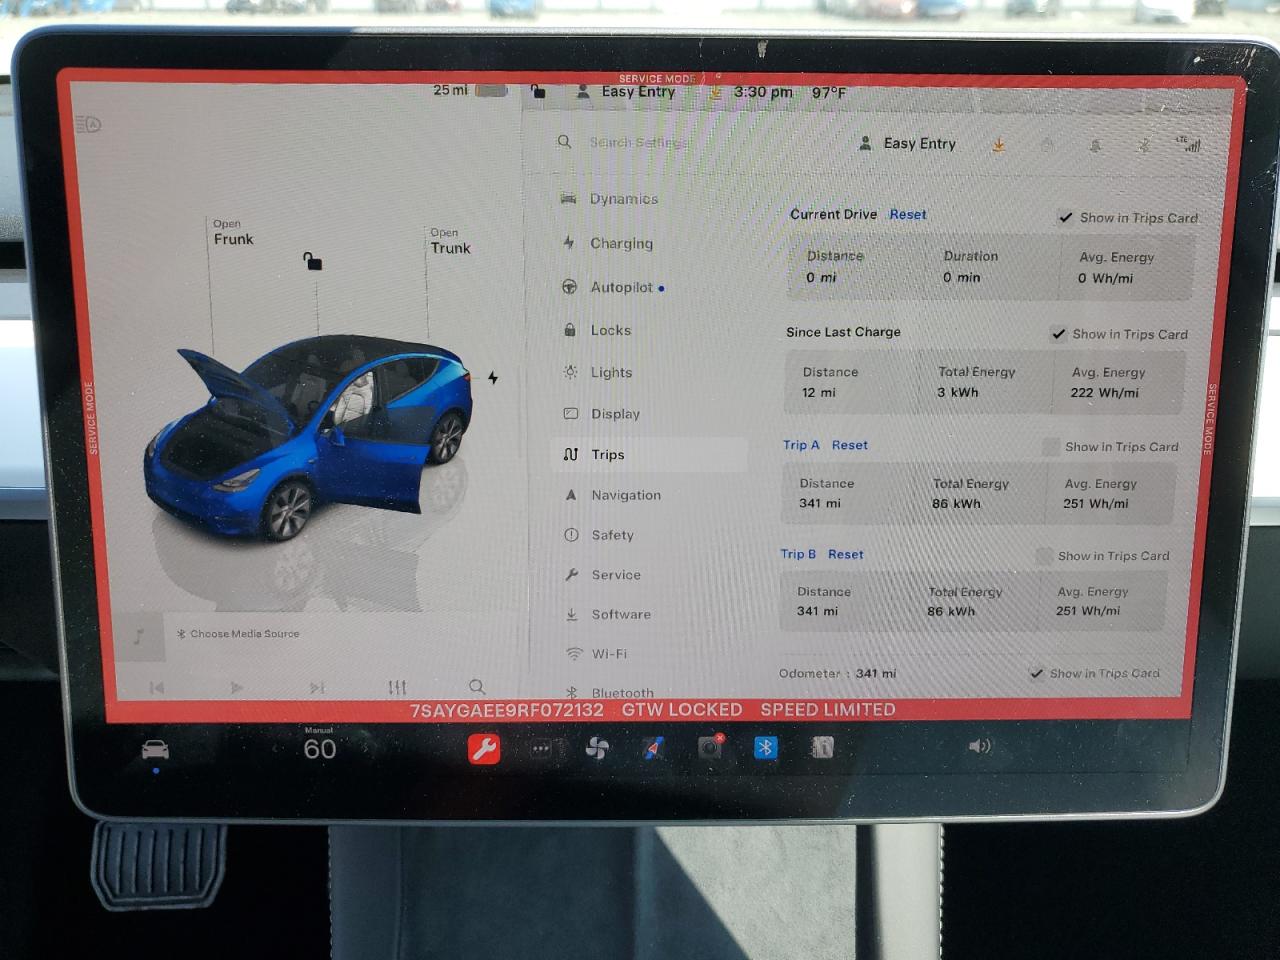Viewport: 1280px width, 960px height.
Task: Open the owner's manual info icon
Action: [822, 747]
